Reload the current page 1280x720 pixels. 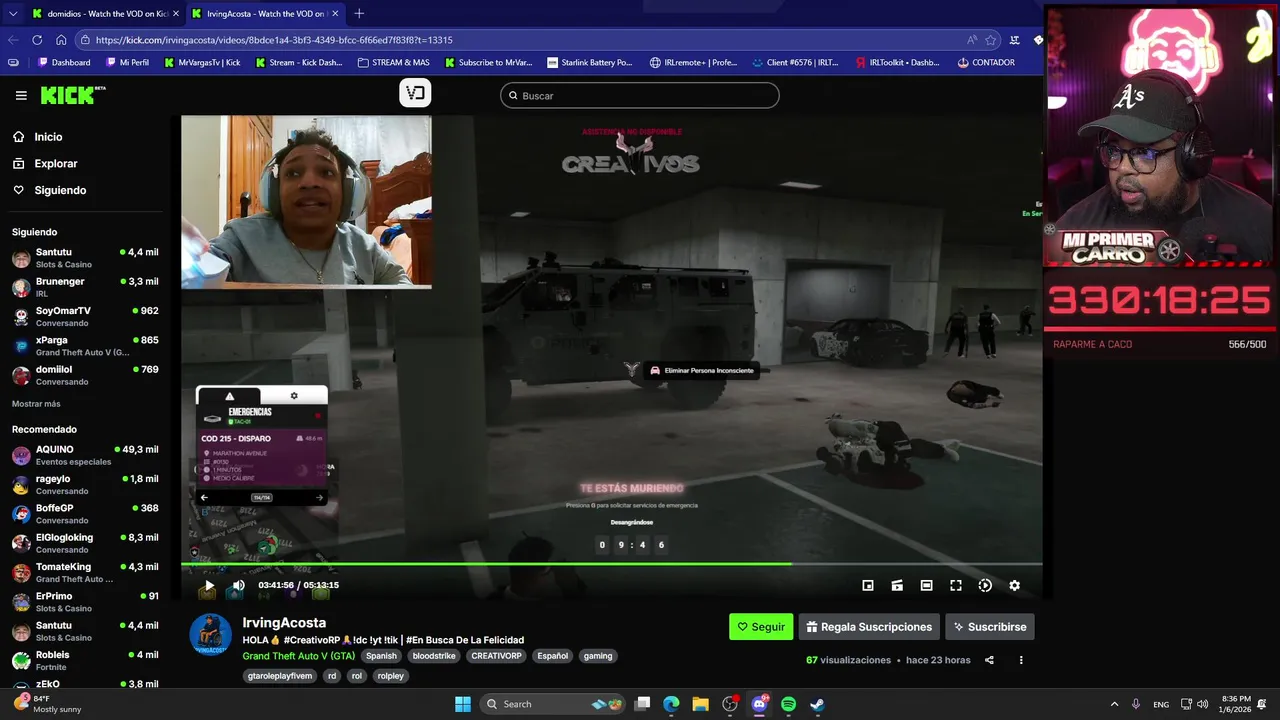coord(37,40)
